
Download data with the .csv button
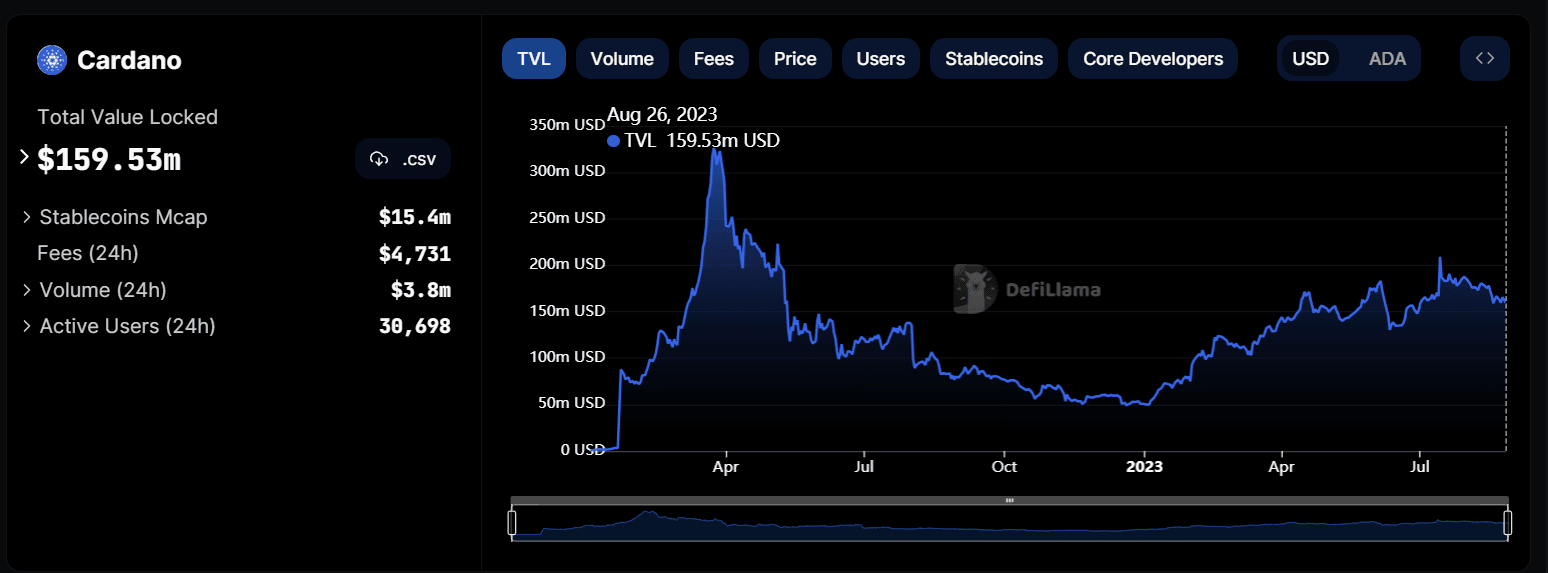pyautogui.click(x=403, y=159)
